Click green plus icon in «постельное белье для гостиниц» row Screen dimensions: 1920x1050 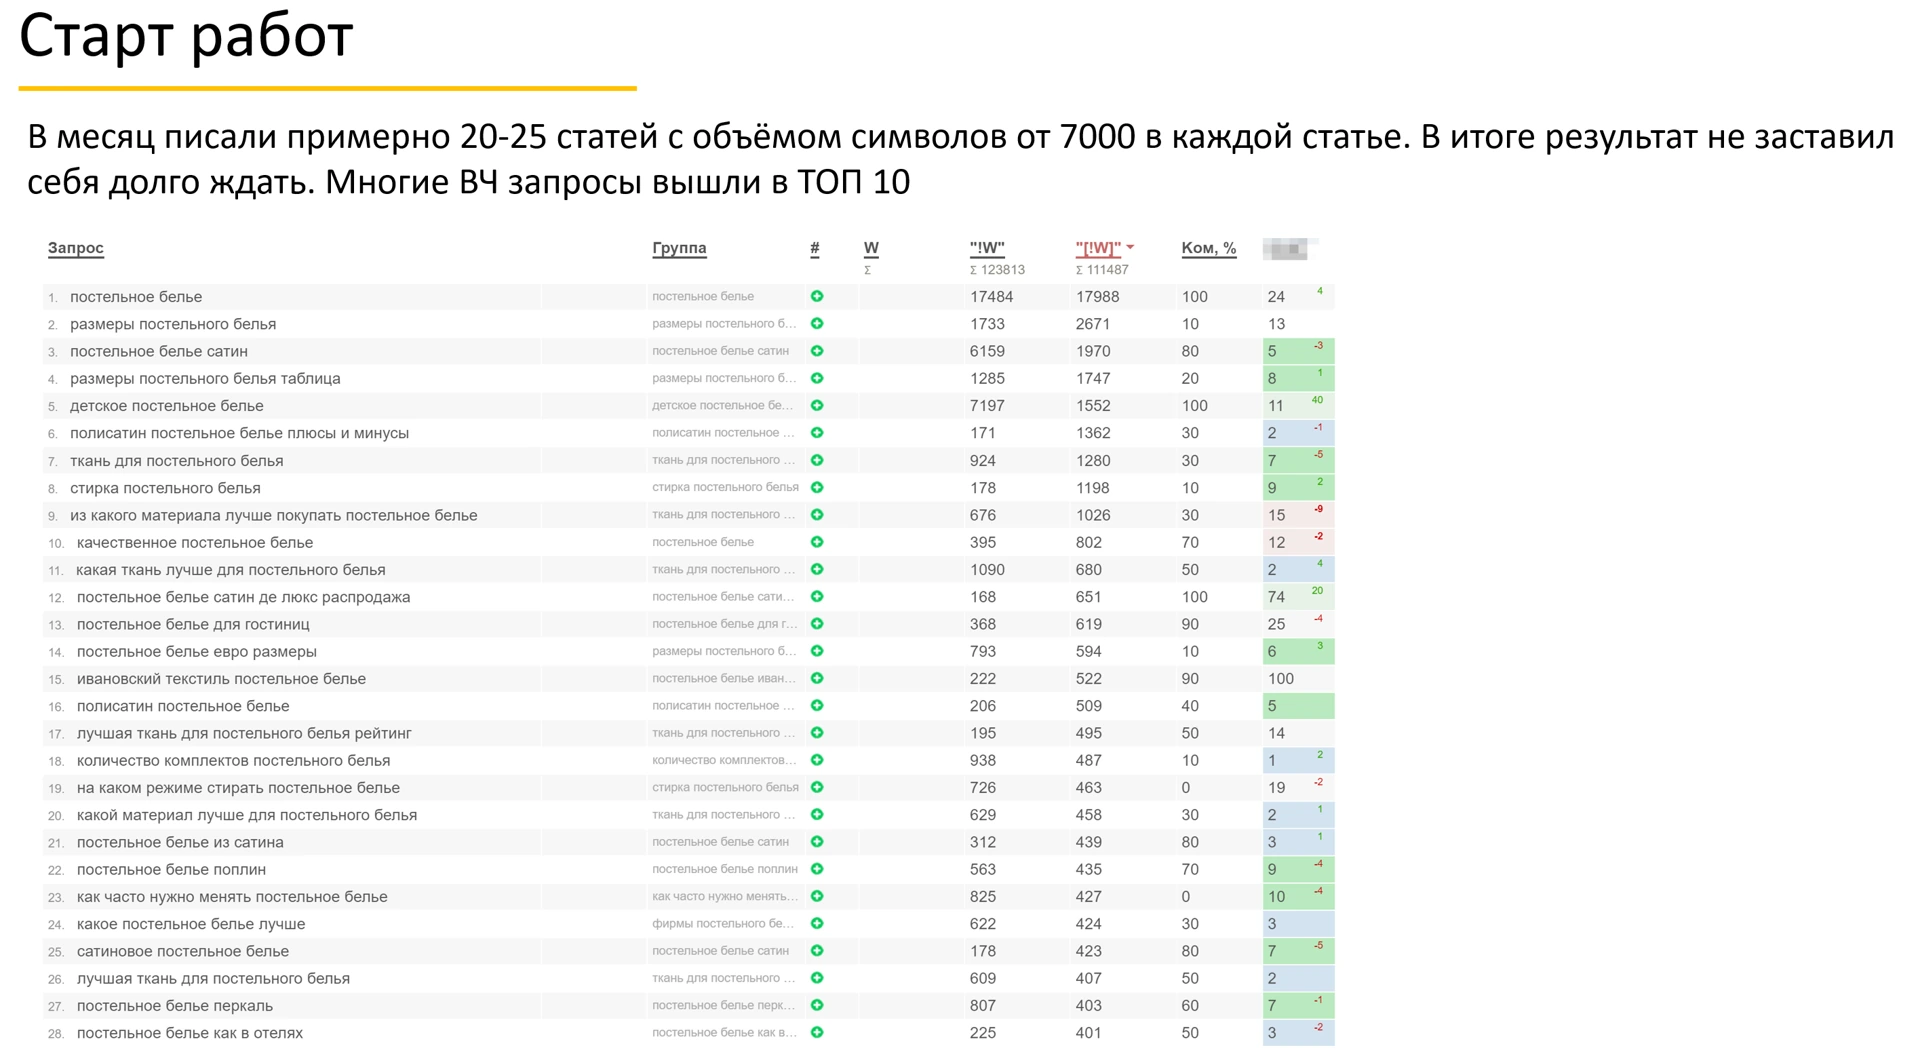tap(817, 624)
